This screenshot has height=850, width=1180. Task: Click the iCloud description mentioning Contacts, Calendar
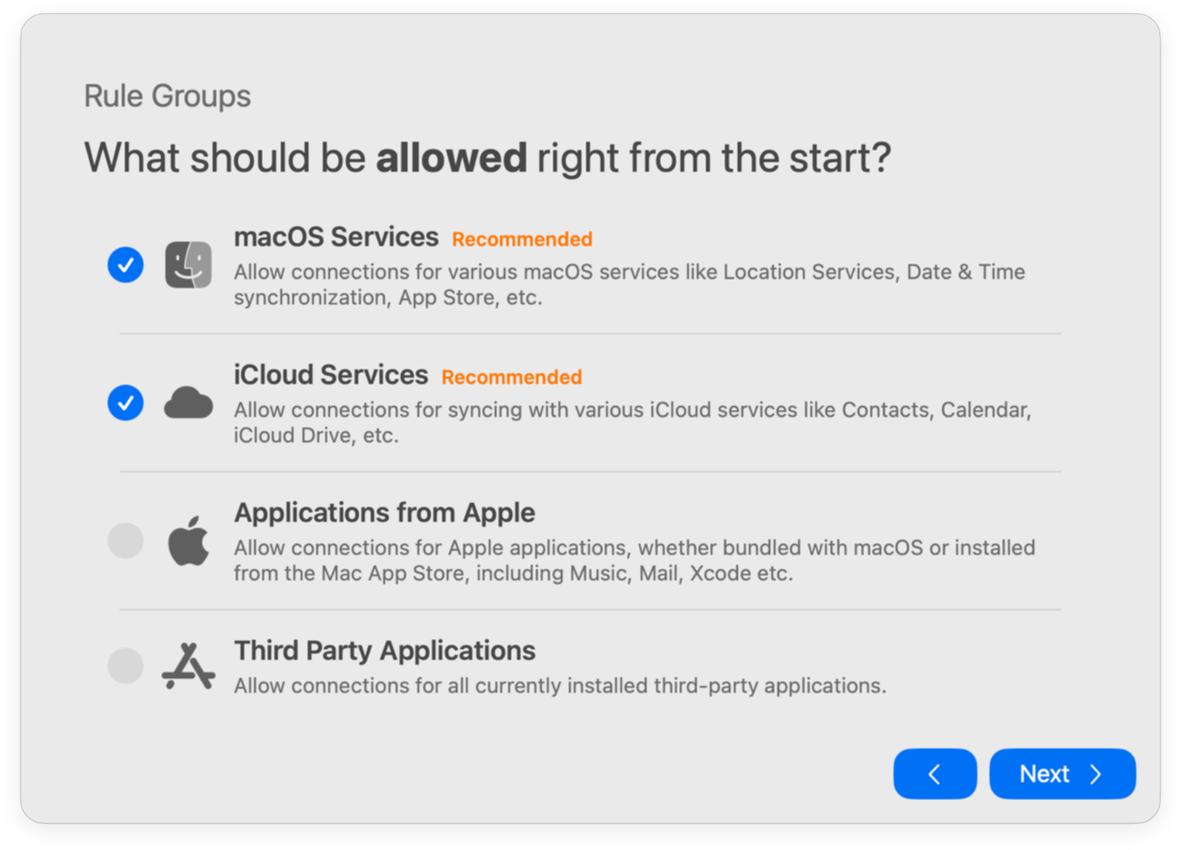point(632,422)
